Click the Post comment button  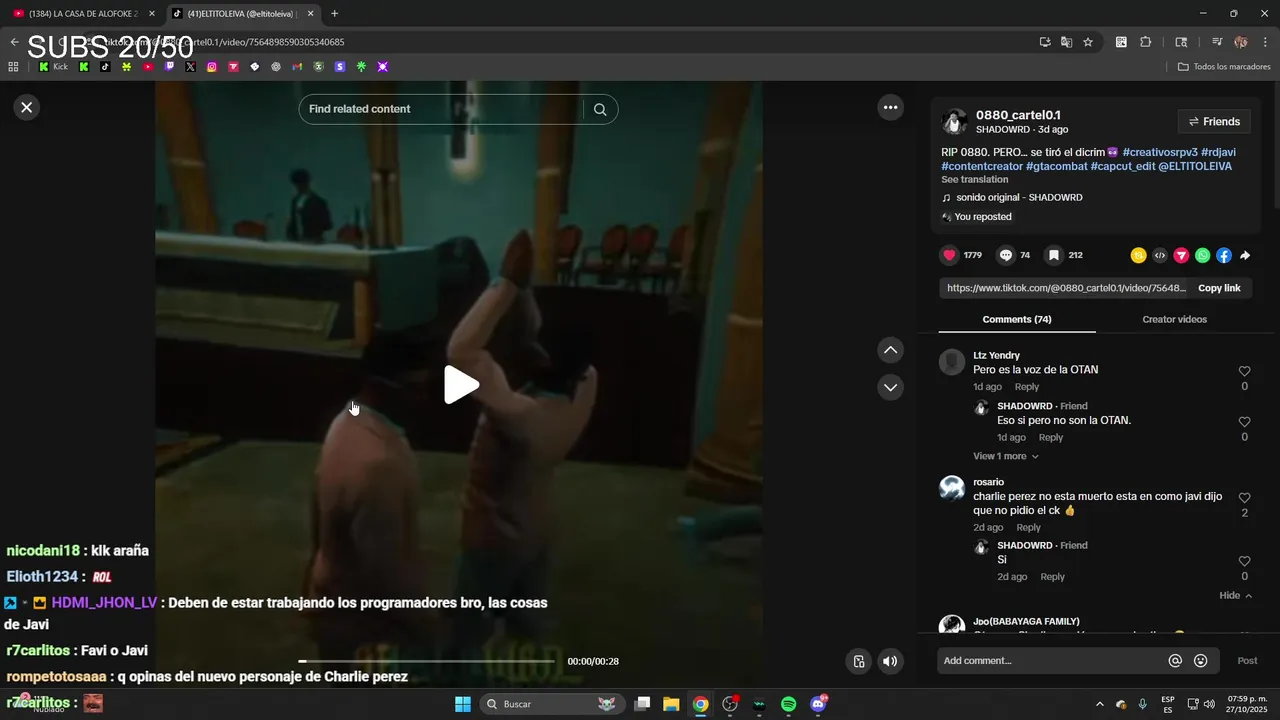pyautogui.click(x=1247, y=661)
